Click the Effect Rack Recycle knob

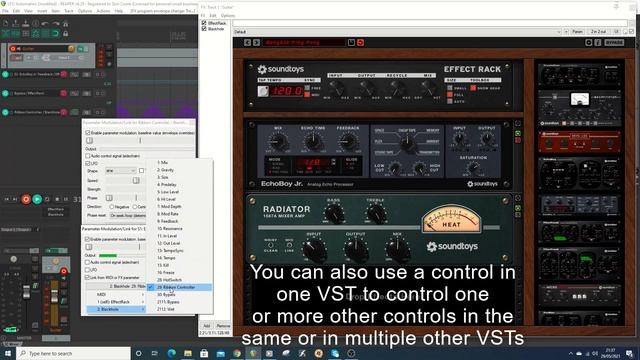click(x=396, y=87)
